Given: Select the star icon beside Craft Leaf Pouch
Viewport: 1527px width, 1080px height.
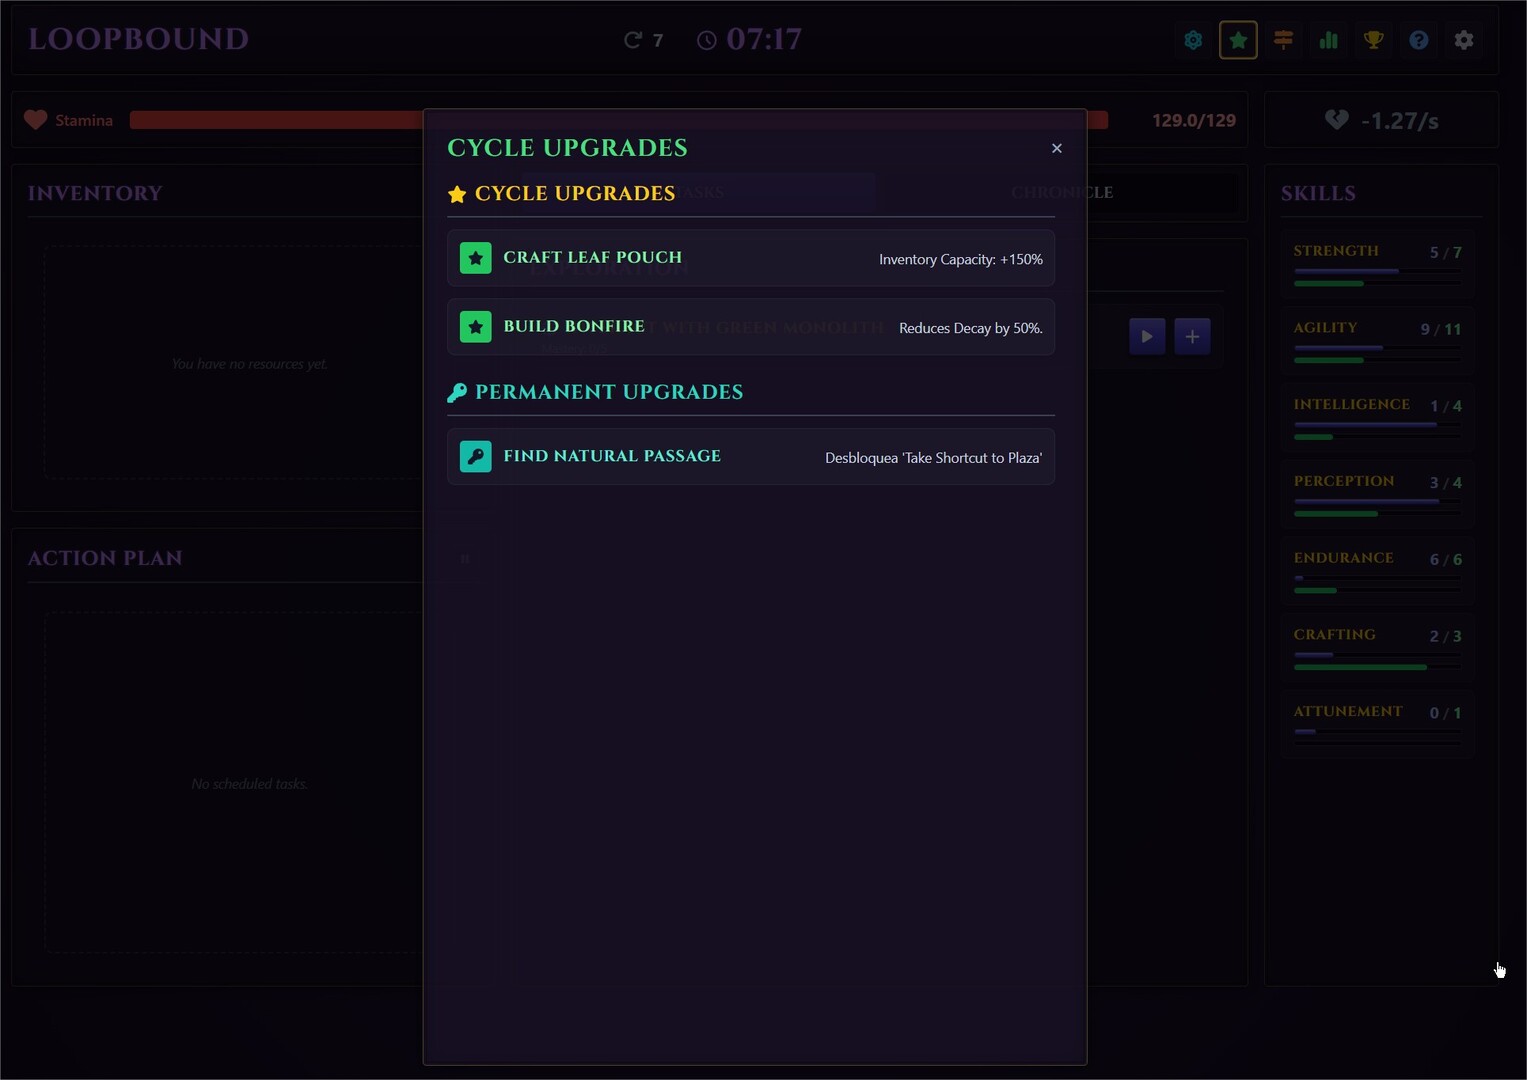Looking at the screenshot, I should (475, 258).
